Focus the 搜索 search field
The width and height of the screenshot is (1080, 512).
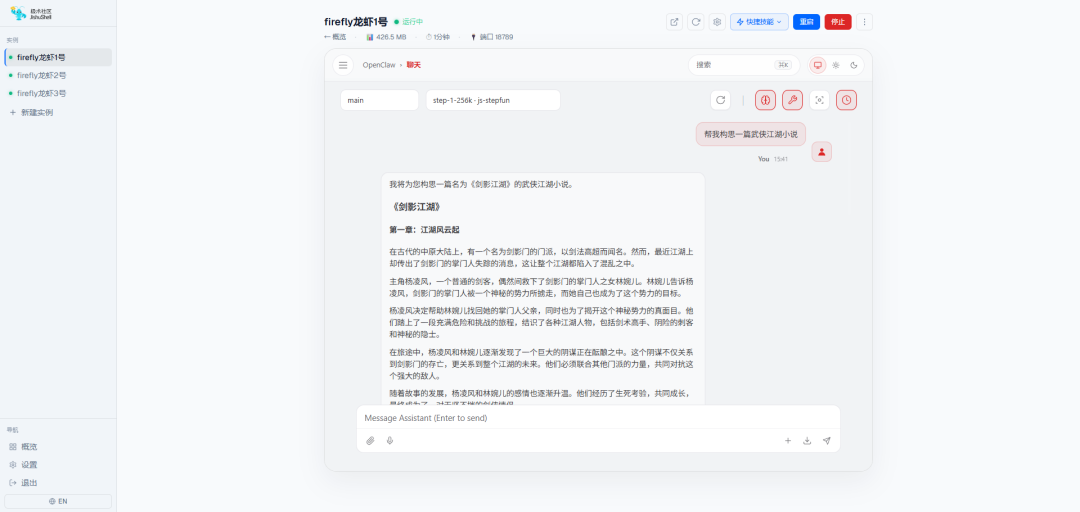click(x=744, y=65)
